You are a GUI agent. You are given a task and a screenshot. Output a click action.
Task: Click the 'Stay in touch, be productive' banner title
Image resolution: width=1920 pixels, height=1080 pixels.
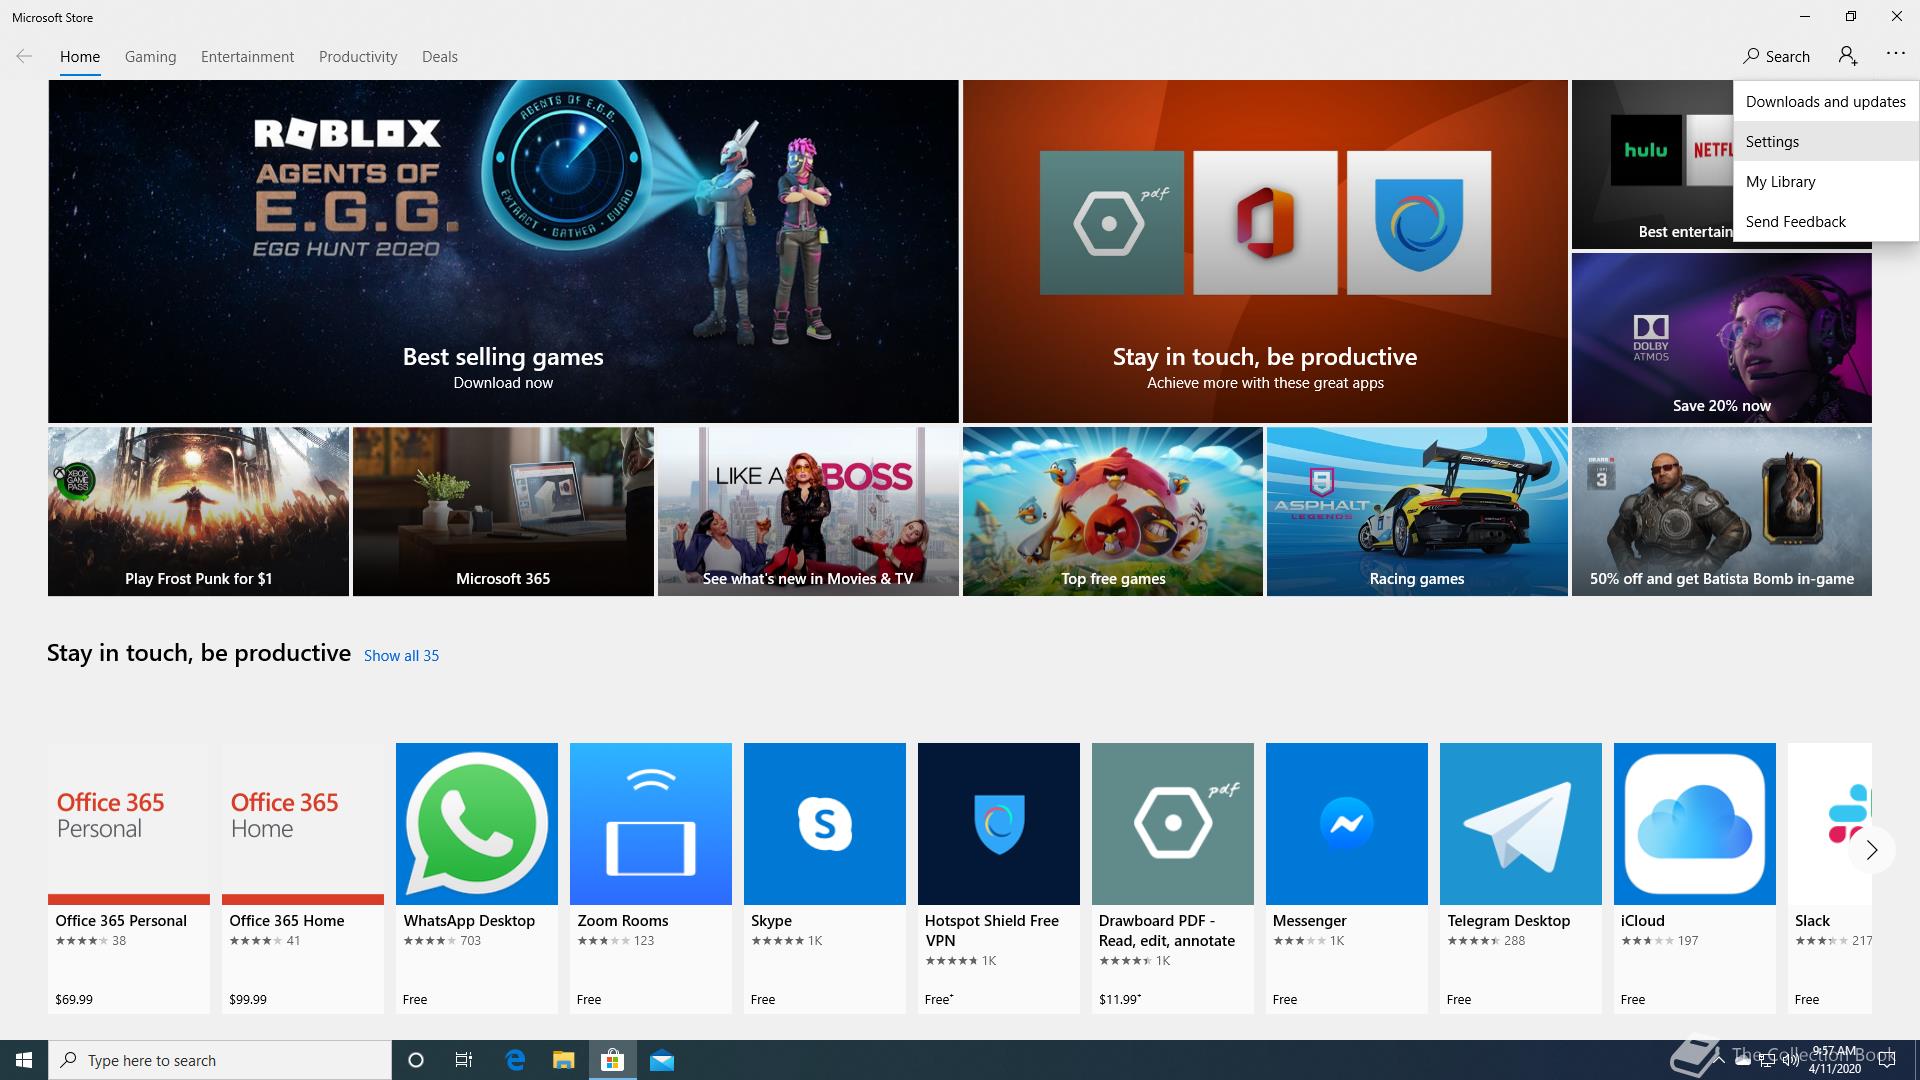pos(1265,357)
